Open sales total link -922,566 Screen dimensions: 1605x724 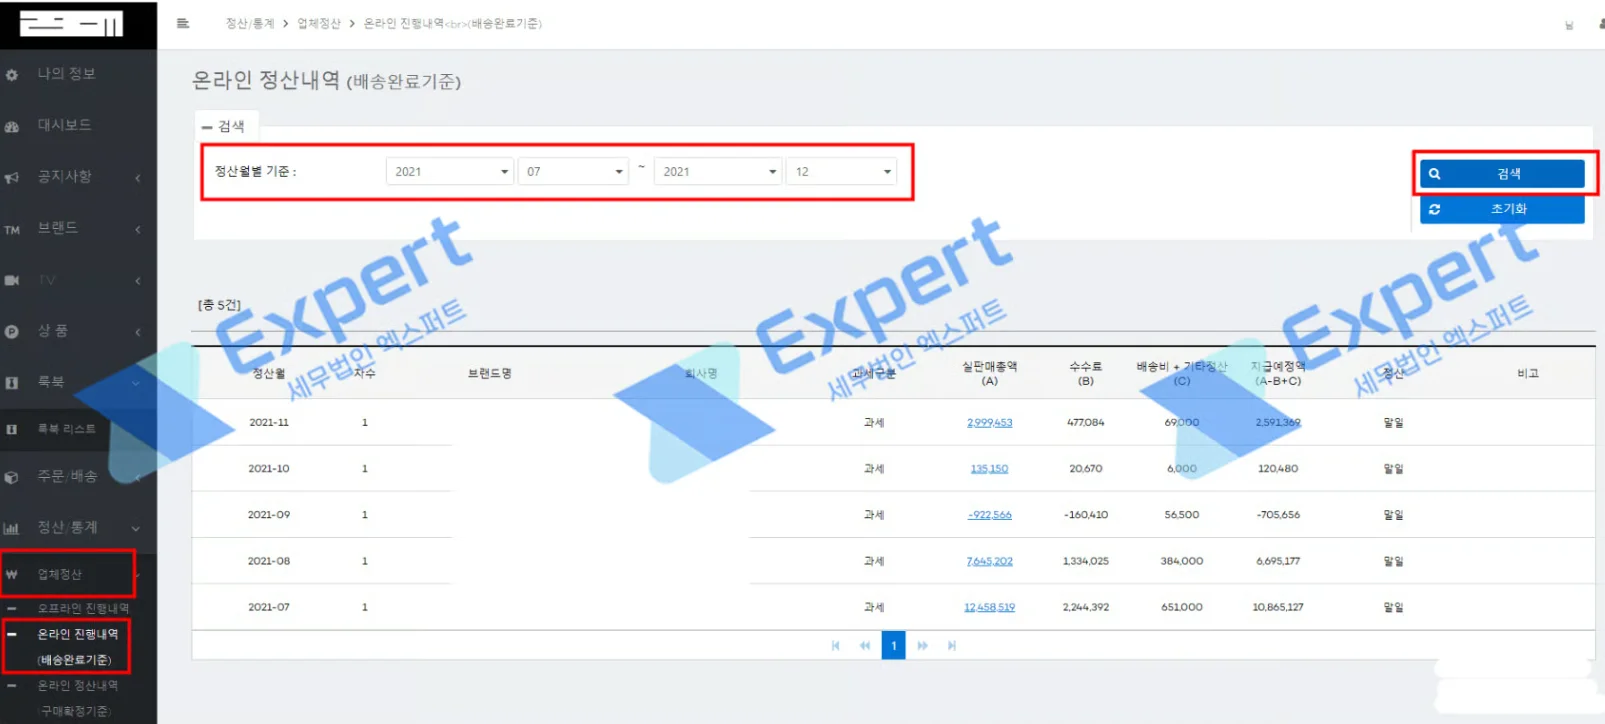(x=989, y=515)
